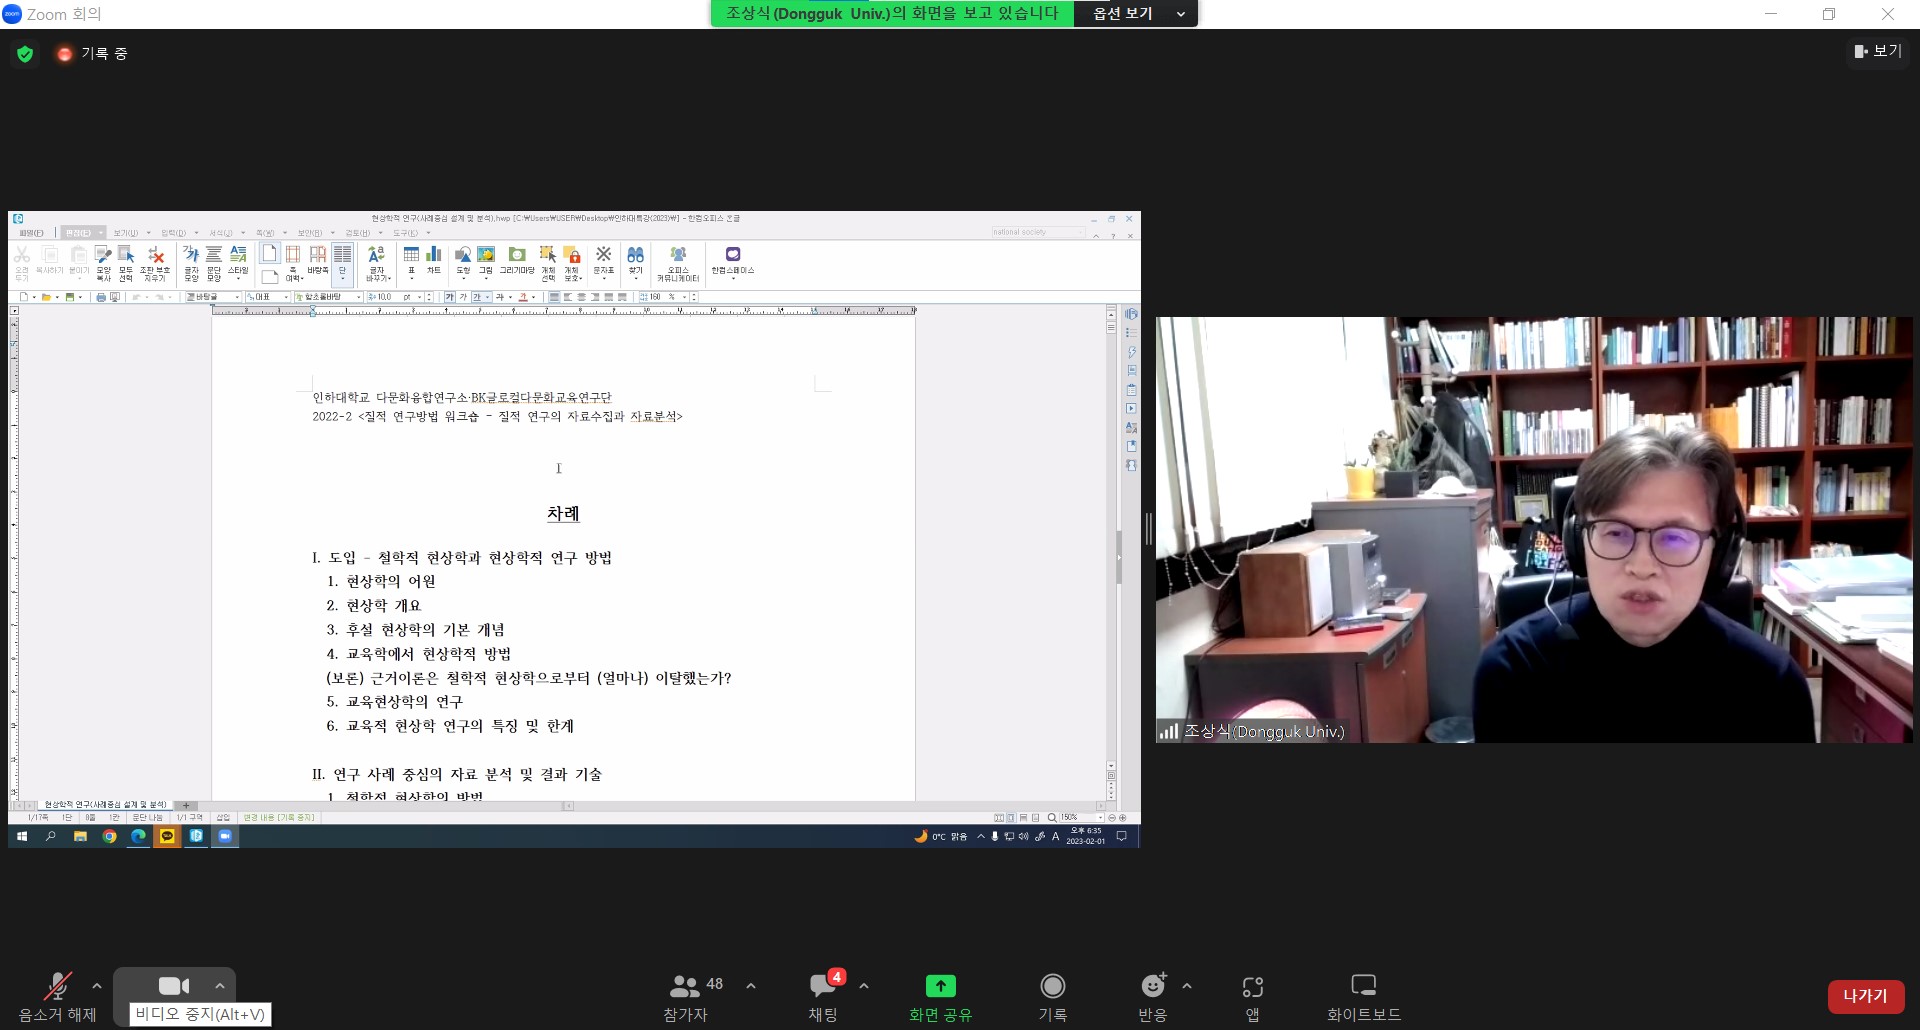Click the 나가기 (leave) button
Viewport: 1920px width, 1030px height.
(1865, 997)
